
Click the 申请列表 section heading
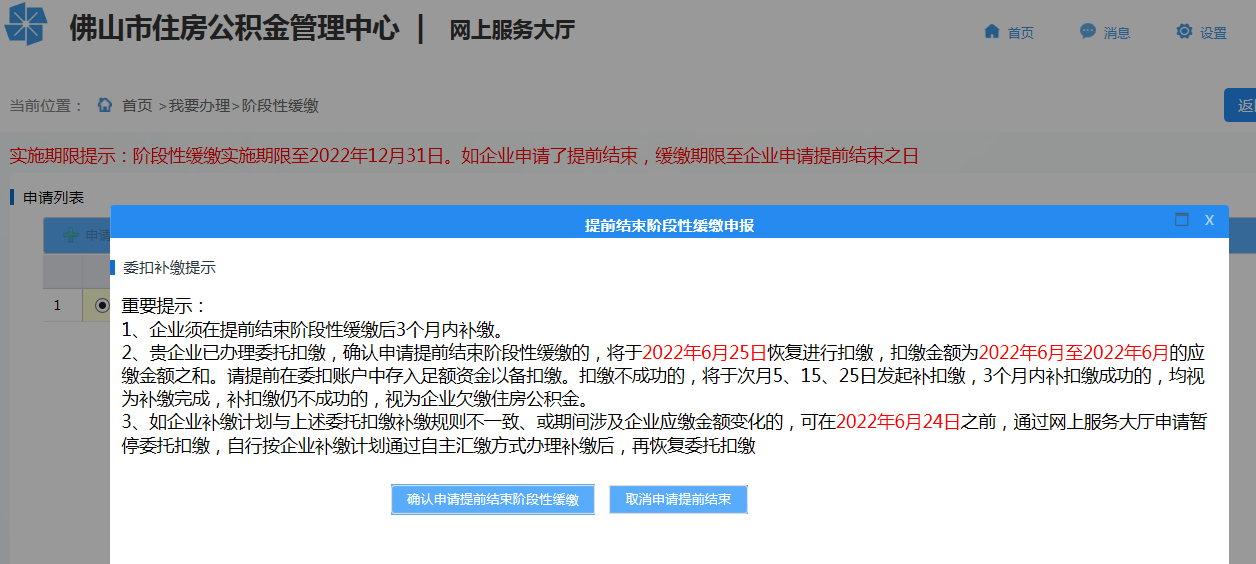click(54, 198)
